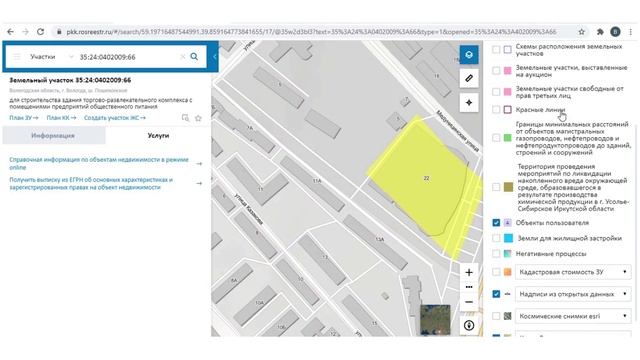Activate the locate-me map tool
This screenshot has width=640, height=360.
click(469, 102)
